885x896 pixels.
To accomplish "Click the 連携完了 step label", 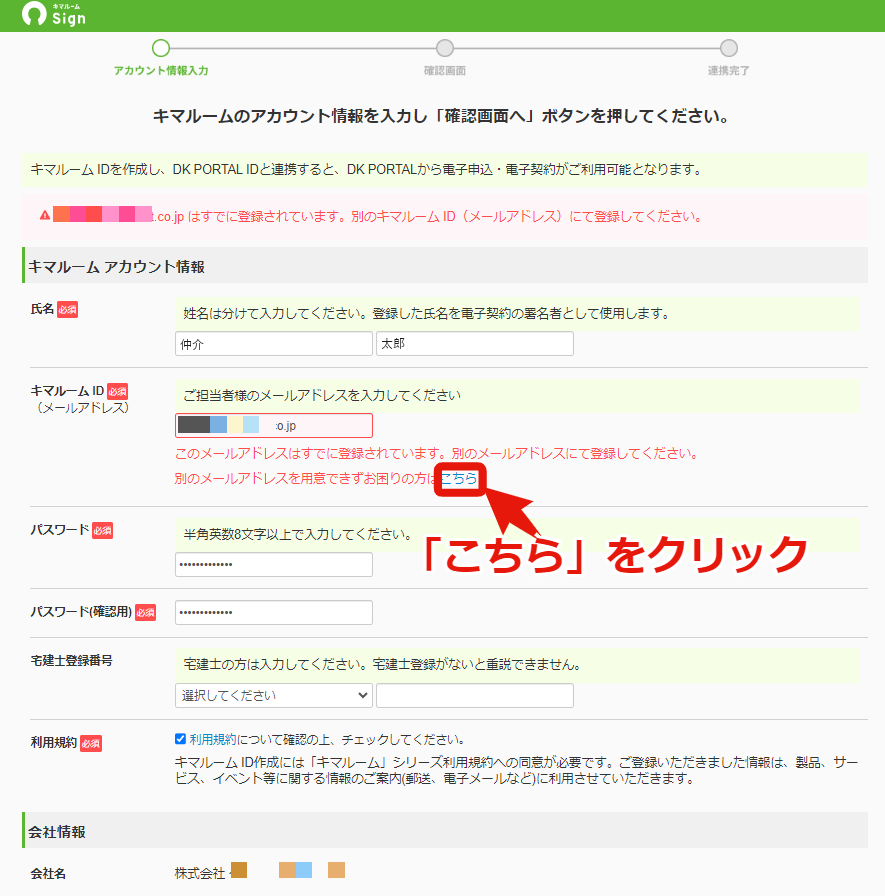I will click(x=728, y=71).
